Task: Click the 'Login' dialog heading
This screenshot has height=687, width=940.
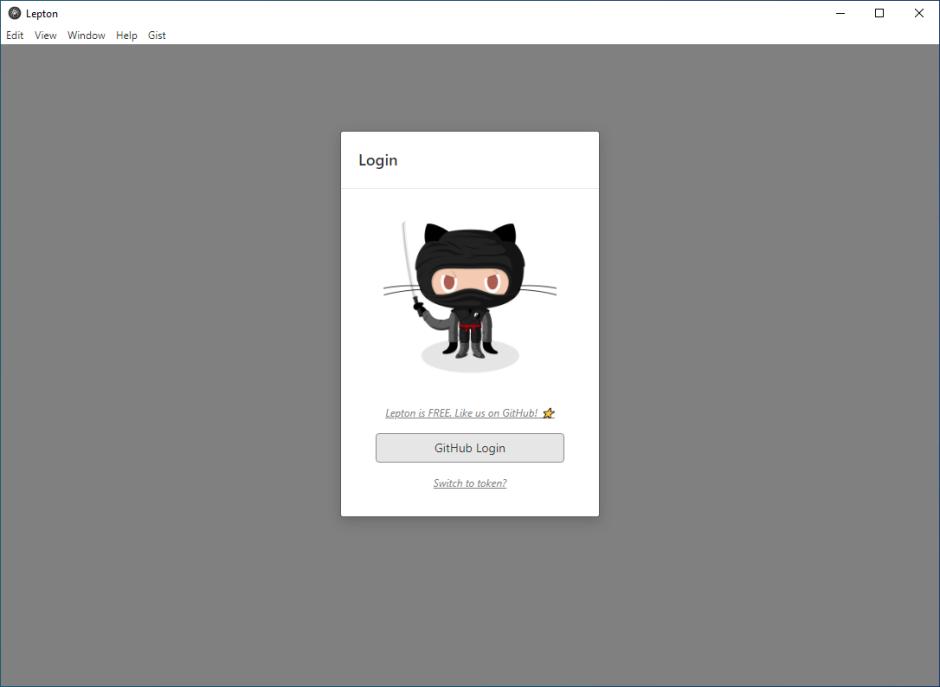Action: coord(378,160)
